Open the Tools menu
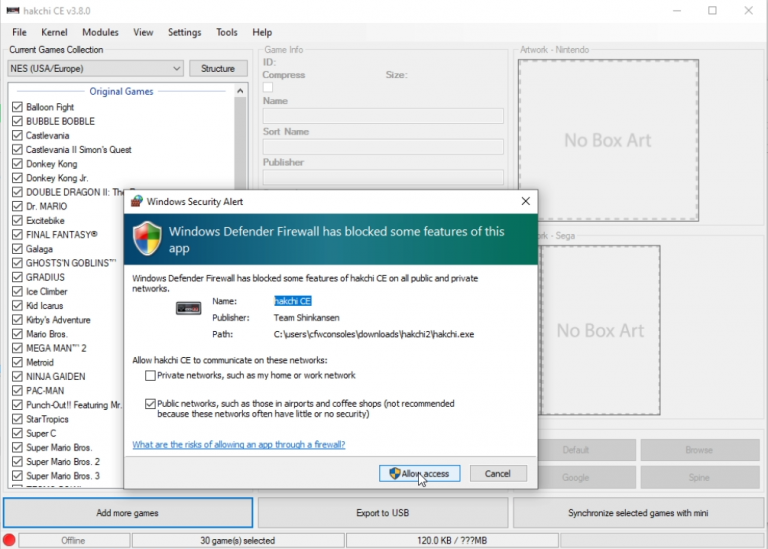This screenshot has height=549, width=768. [x=227, y=32]
